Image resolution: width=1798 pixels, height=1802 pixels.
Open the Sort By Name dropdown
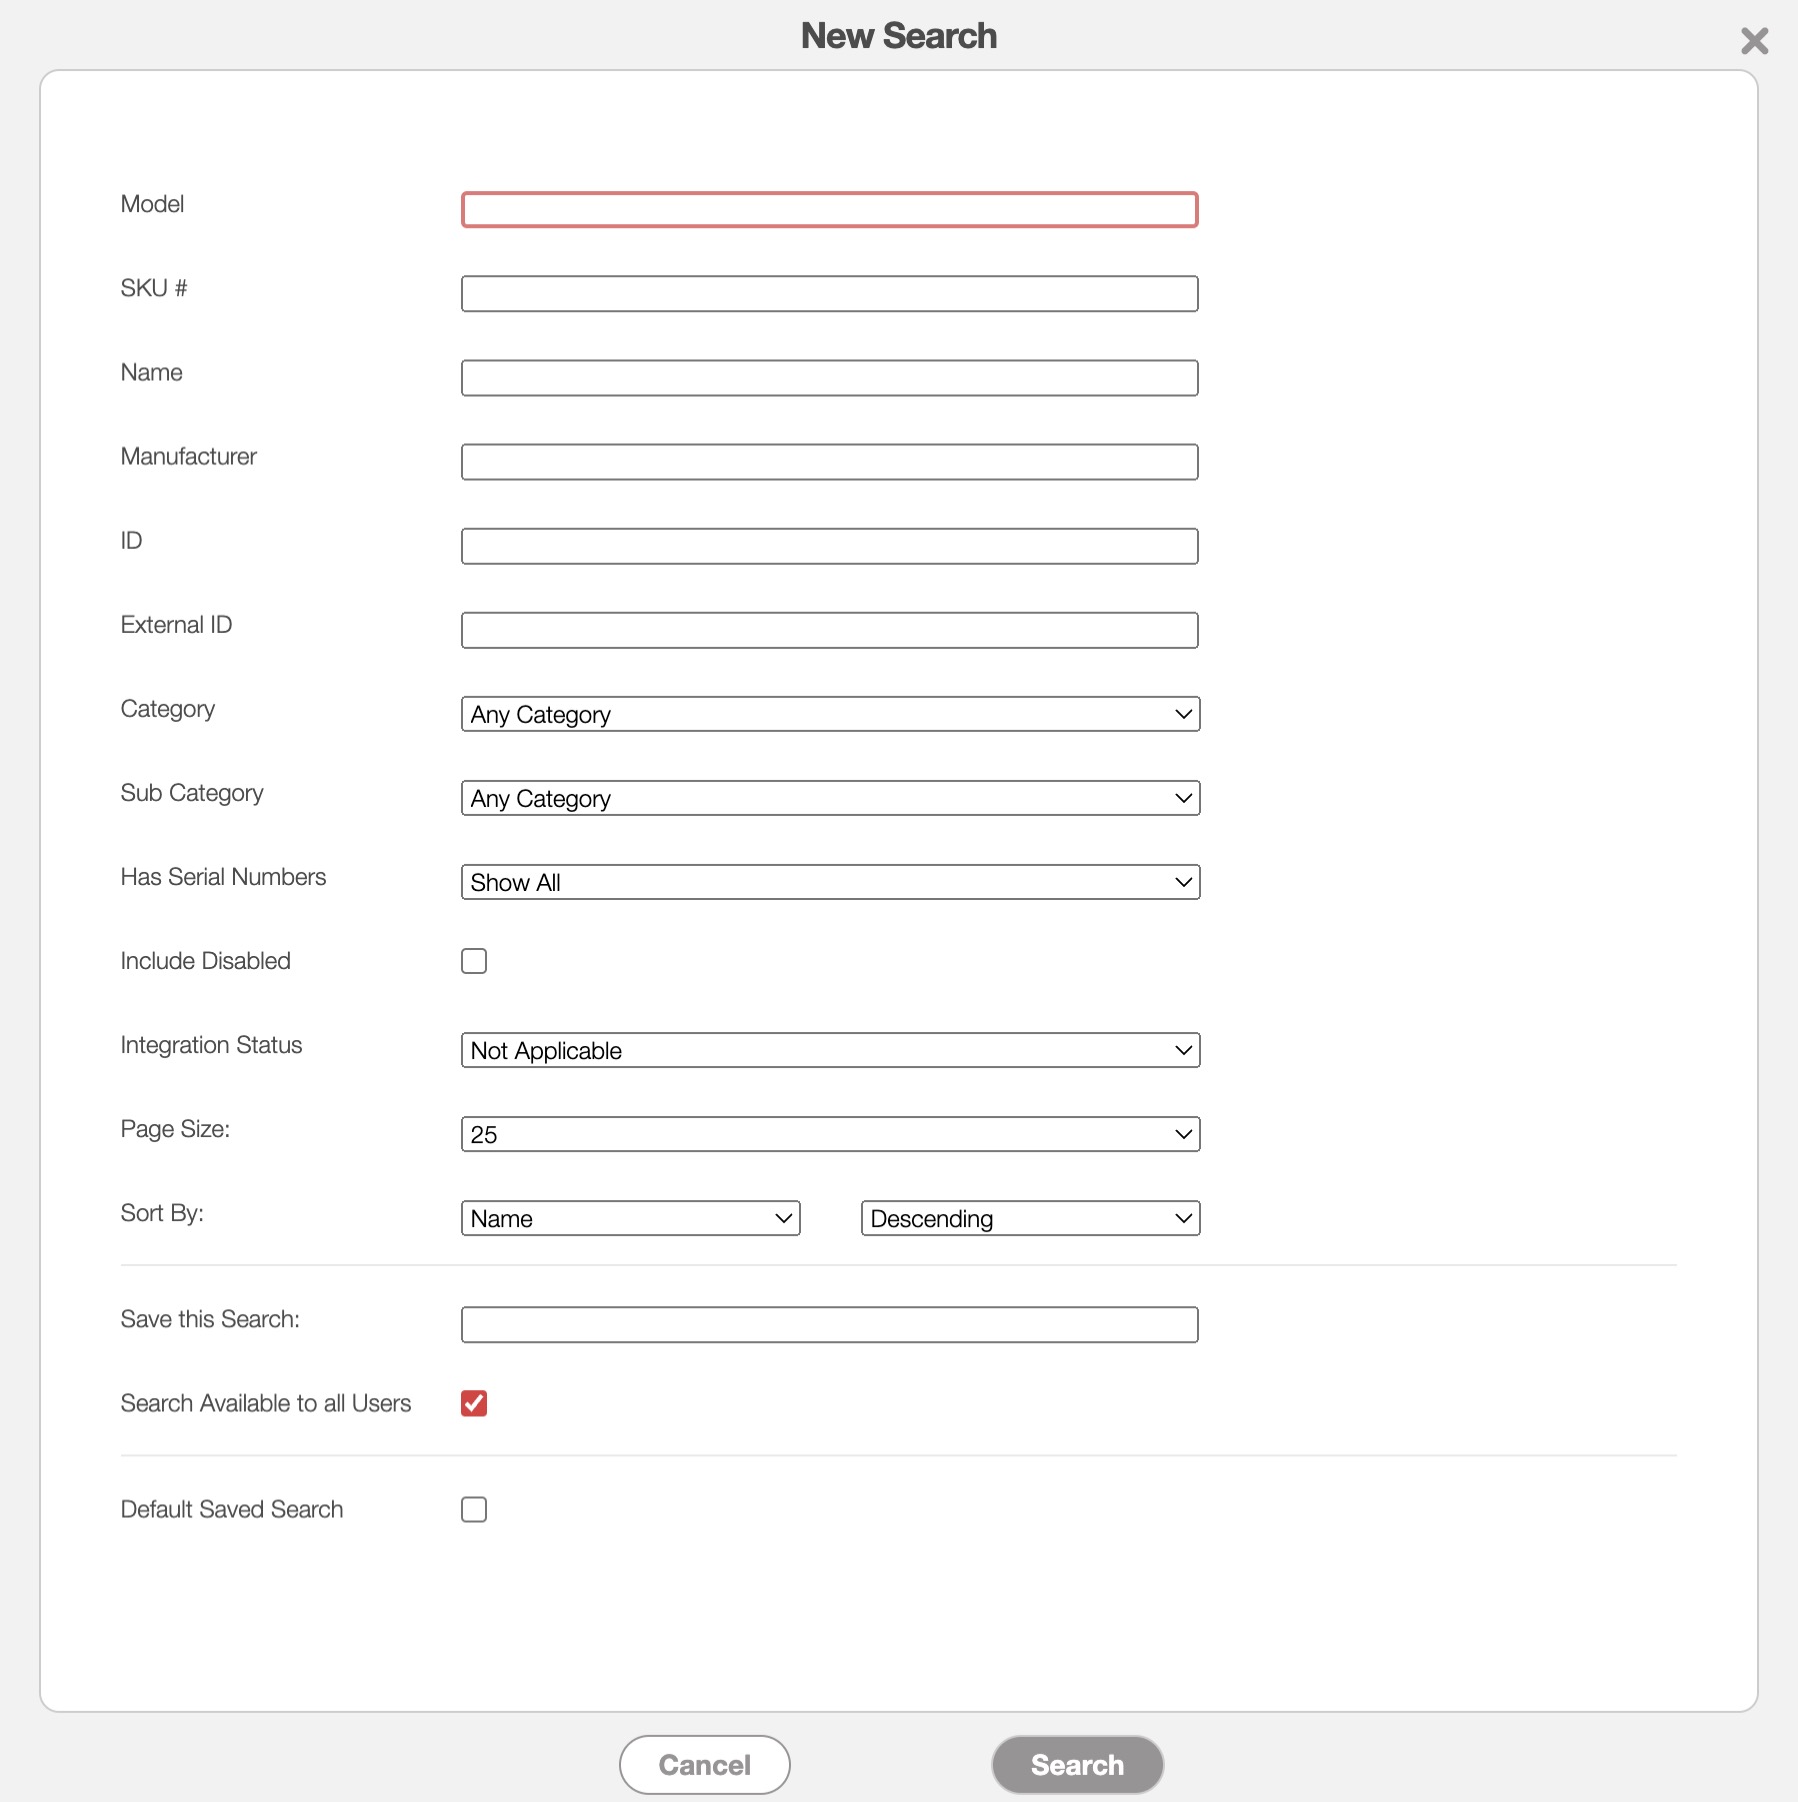pyautogui.click(x=630, y=1218)
